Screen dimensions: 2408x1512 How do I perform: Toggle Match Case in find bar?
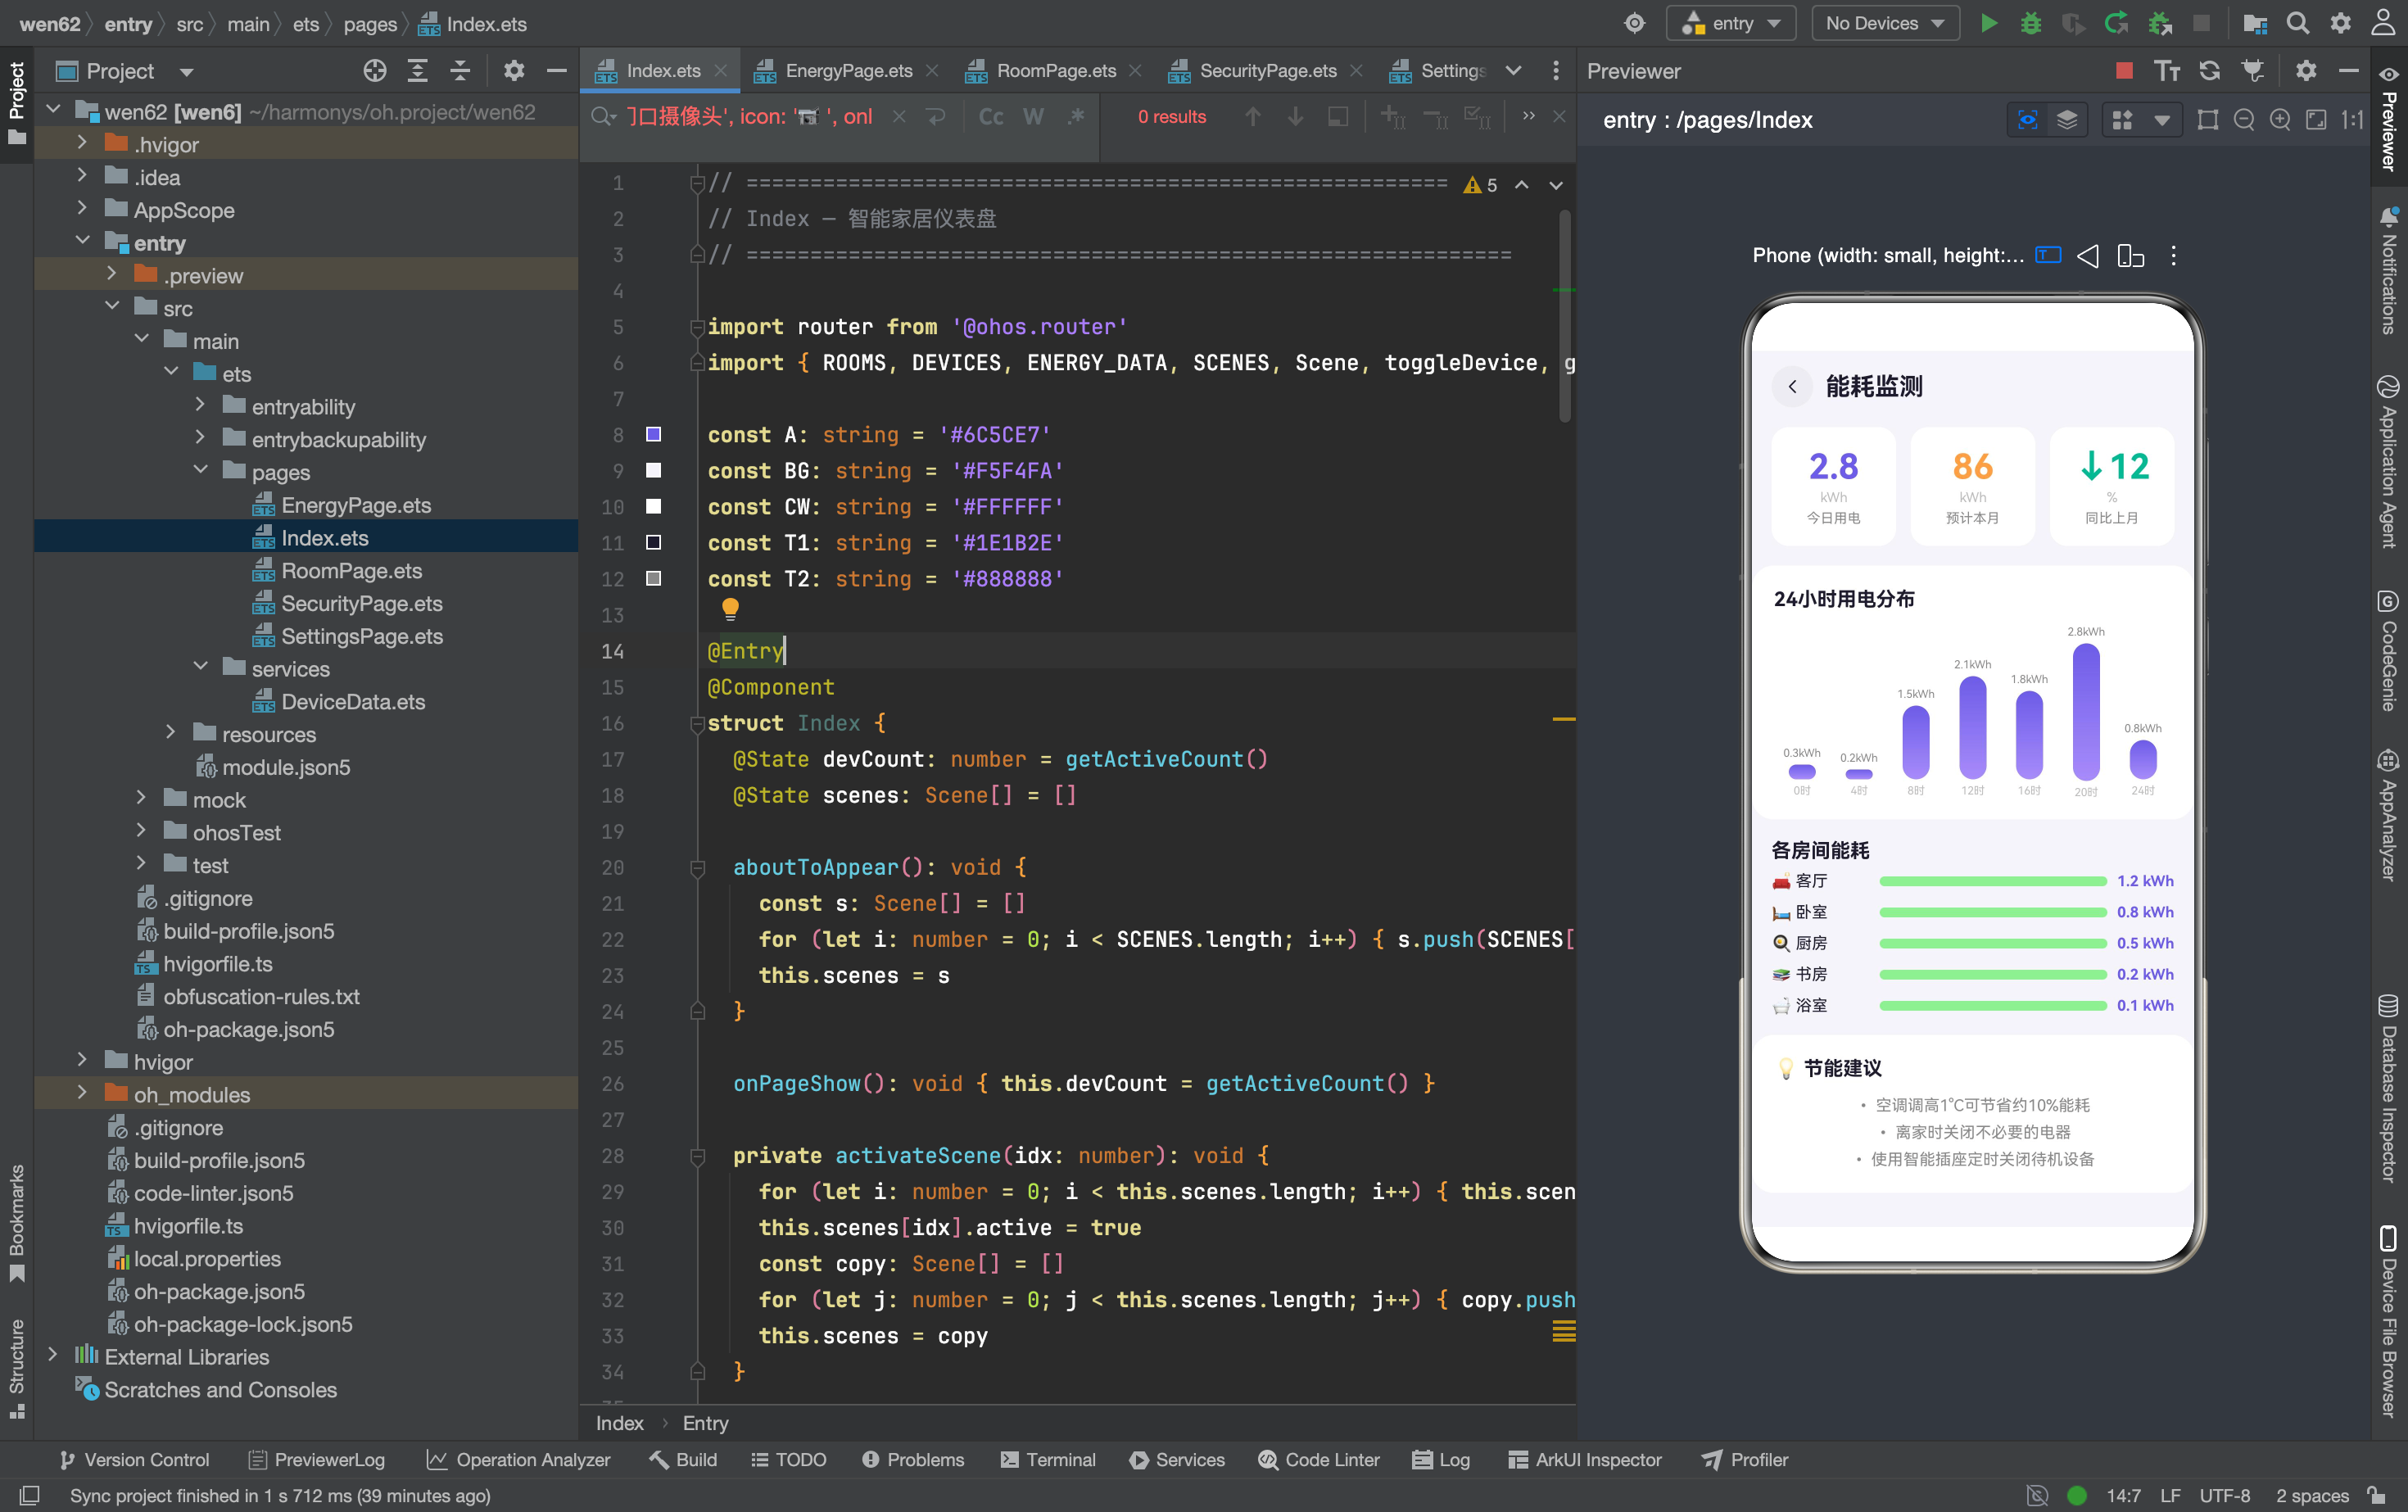(x=991, y=117)
